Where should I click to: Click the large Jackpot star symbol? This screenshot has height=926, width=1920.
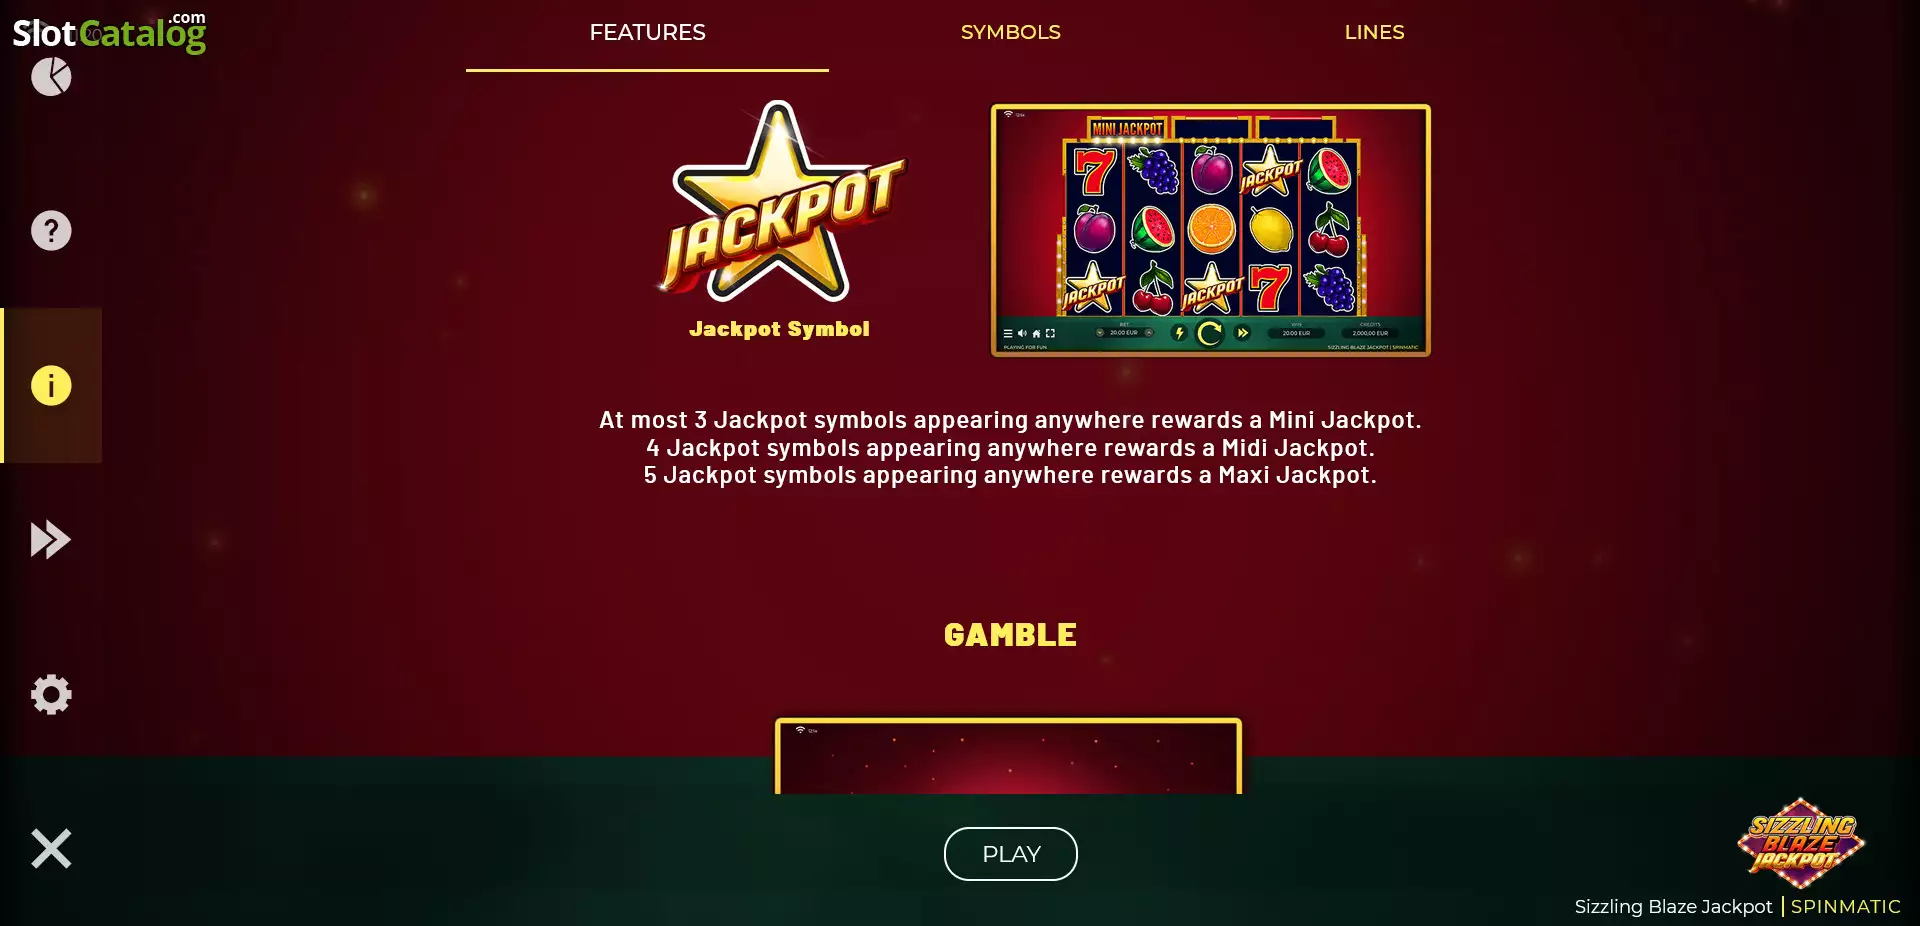point(780,202)
